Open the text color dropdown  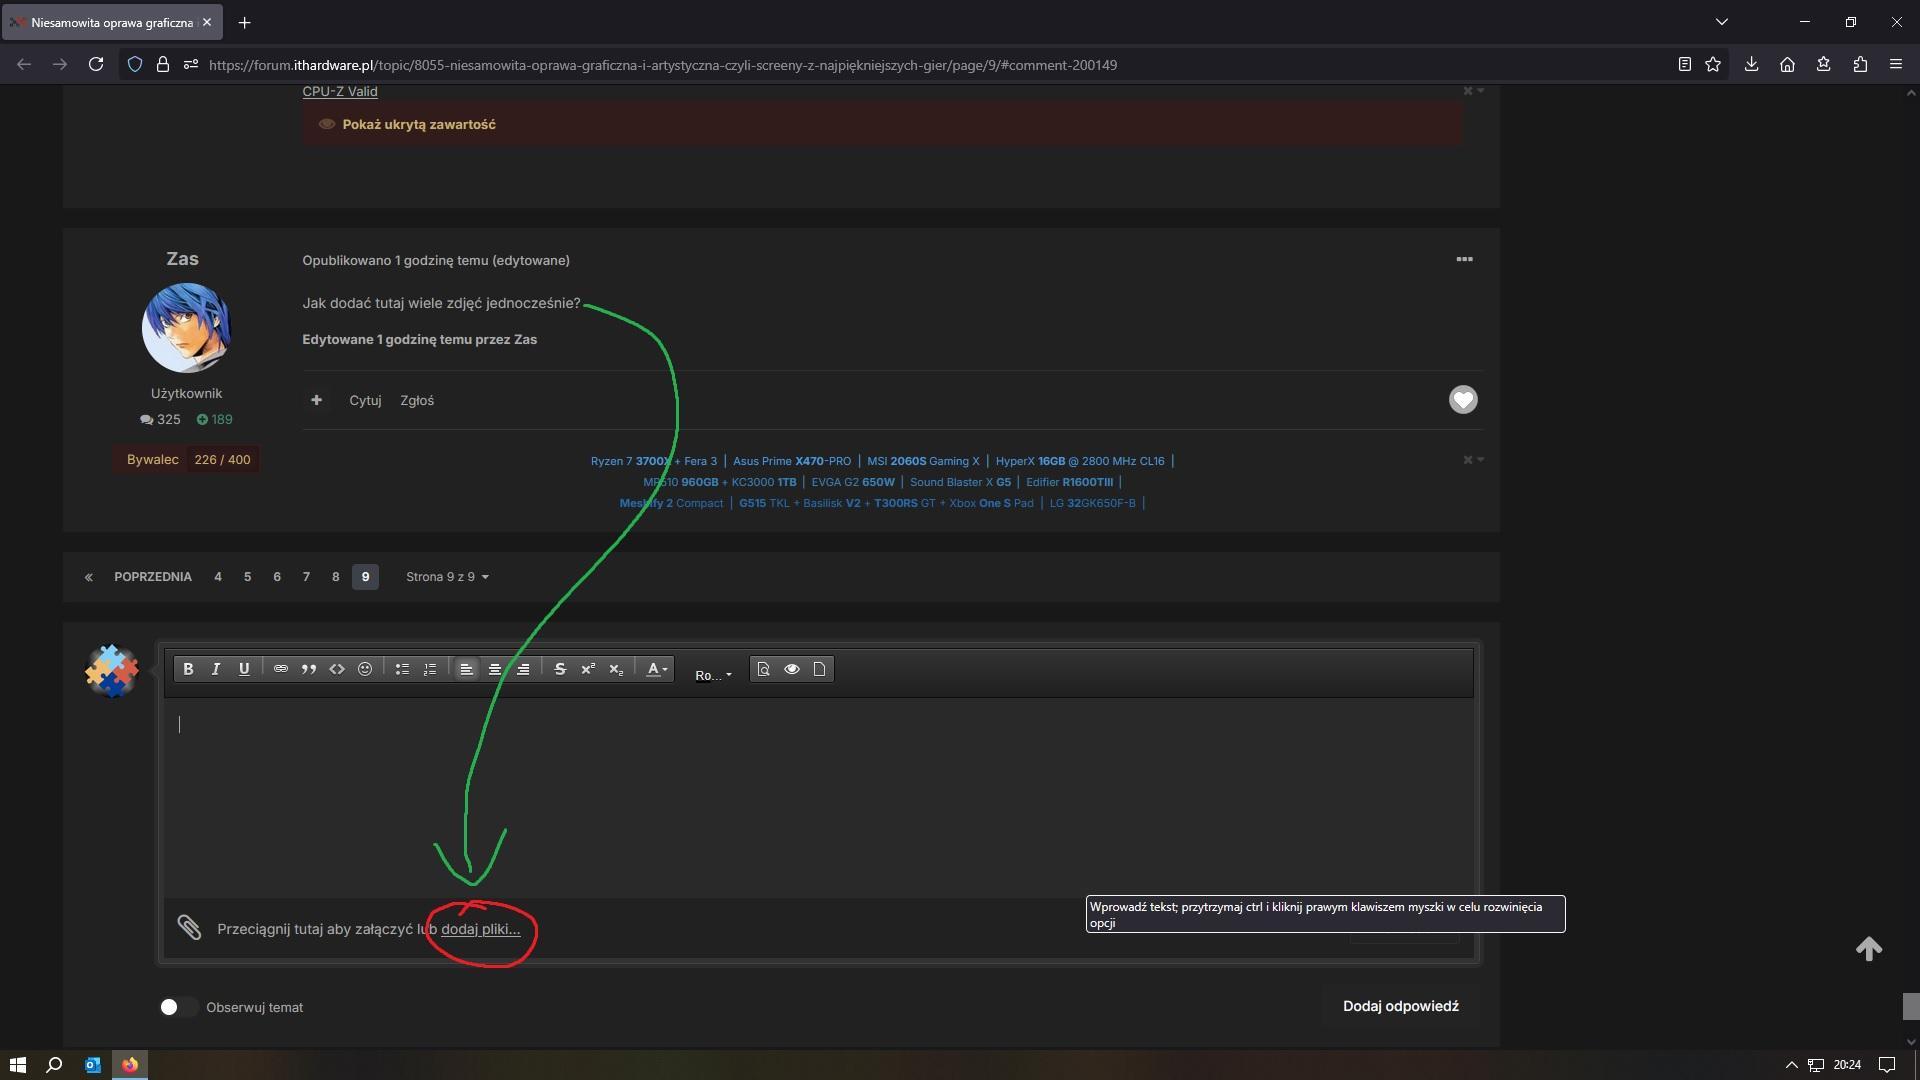coord(656,669)
